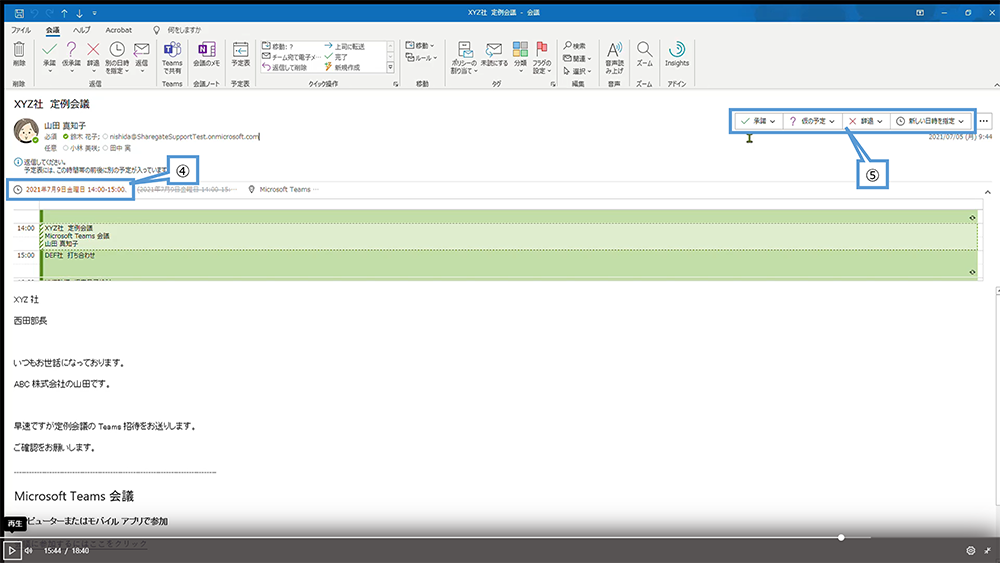The height and width of the screenshot is (563, 1000).
Task: Open the 新しい日時を指定 dropdown
Action: pyautogui.click(x=930, y=121)
